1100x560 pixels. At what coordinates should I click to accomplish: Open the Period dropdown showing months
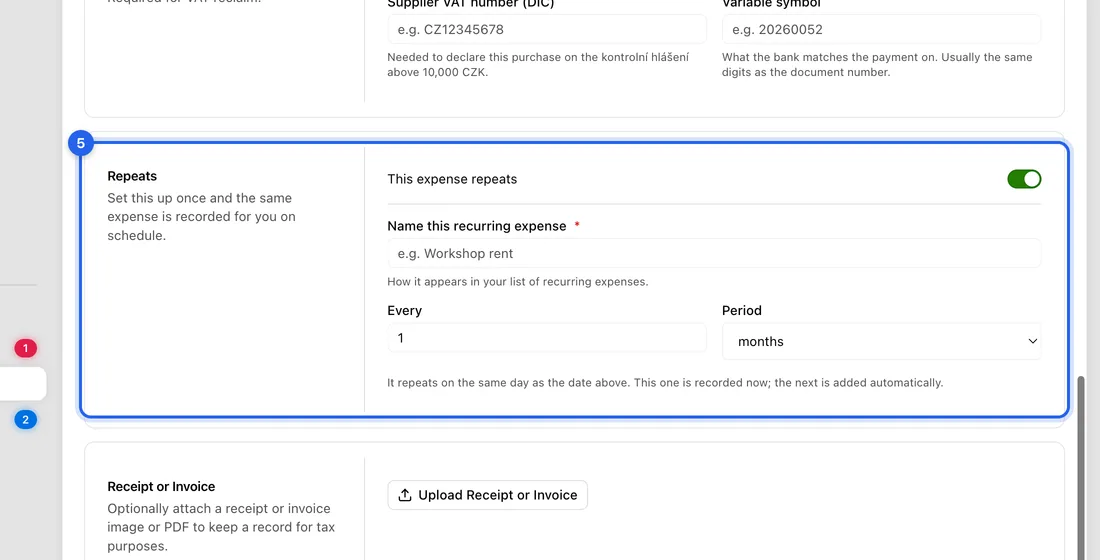tap(882, 341)
